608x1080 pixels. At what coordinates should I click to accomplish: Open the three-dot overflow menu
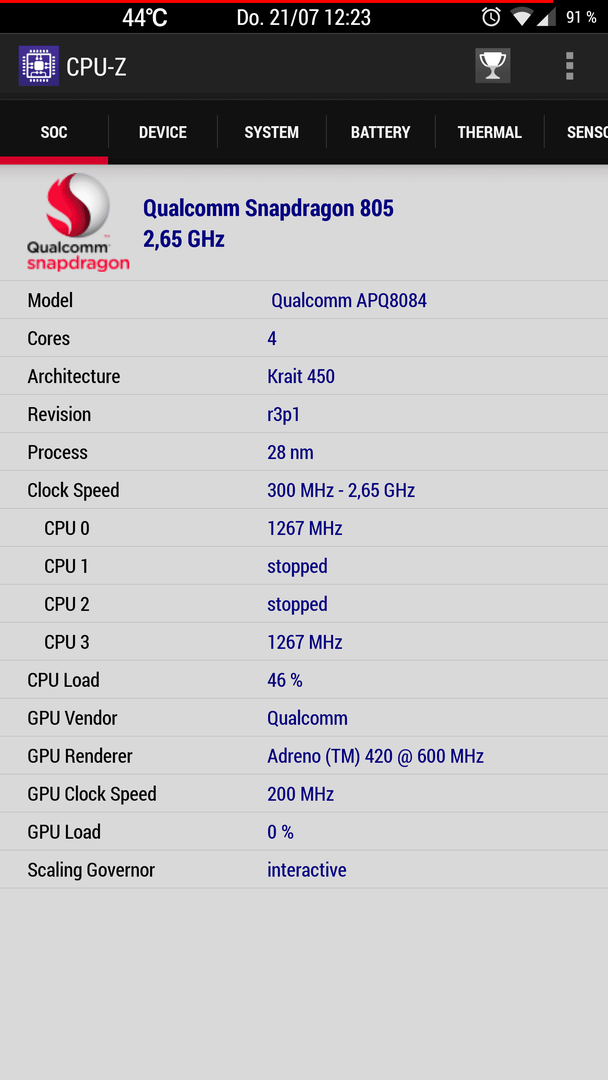click(569, 66)
